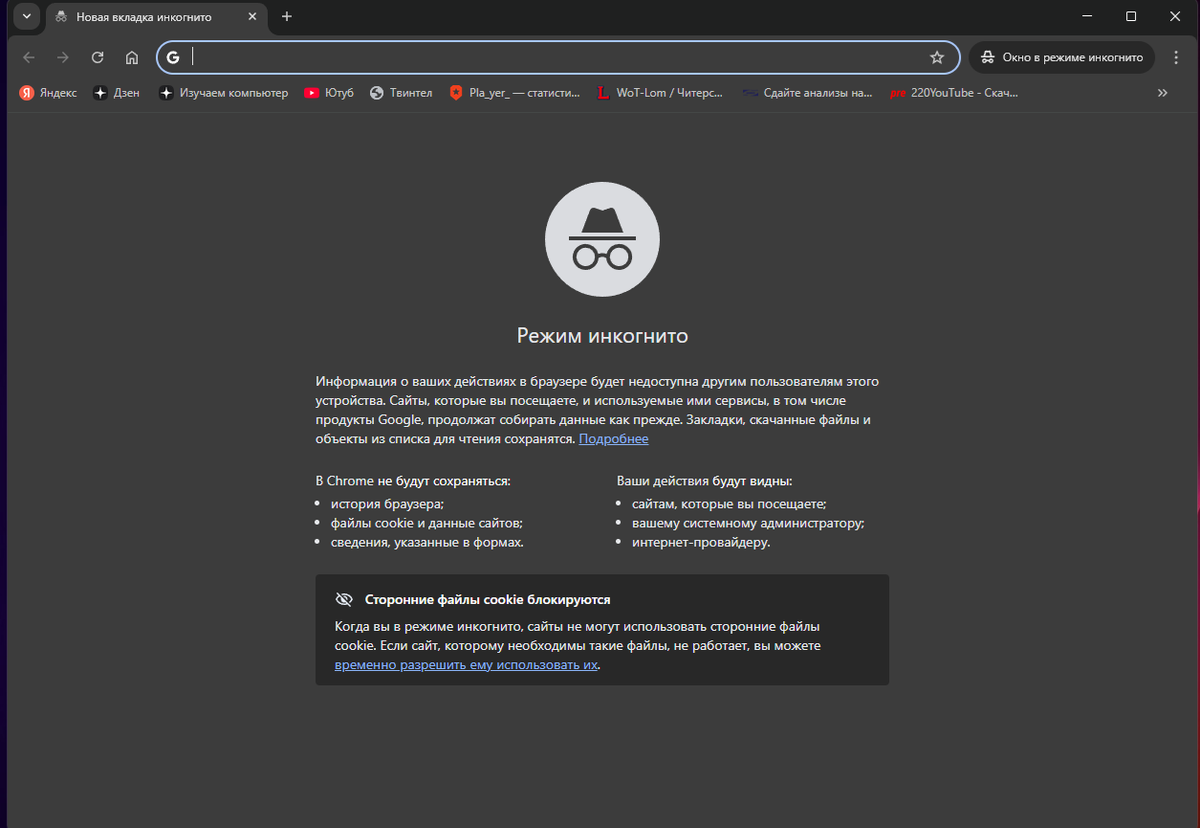Click the 'интернет-провайдеру.' list item
This screenshot has height=828, width=1200.
[701, 542]
